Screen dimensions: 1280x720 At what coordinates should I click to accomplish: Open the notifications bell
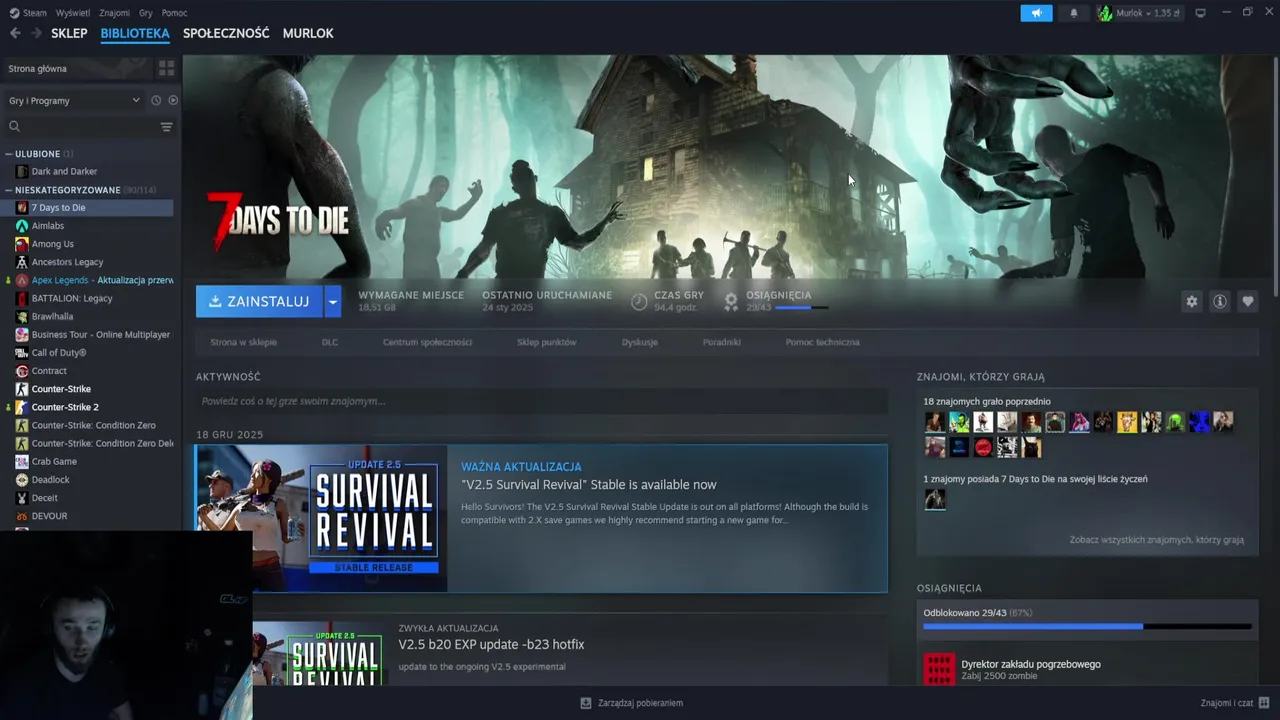[x=1074, y=13]
